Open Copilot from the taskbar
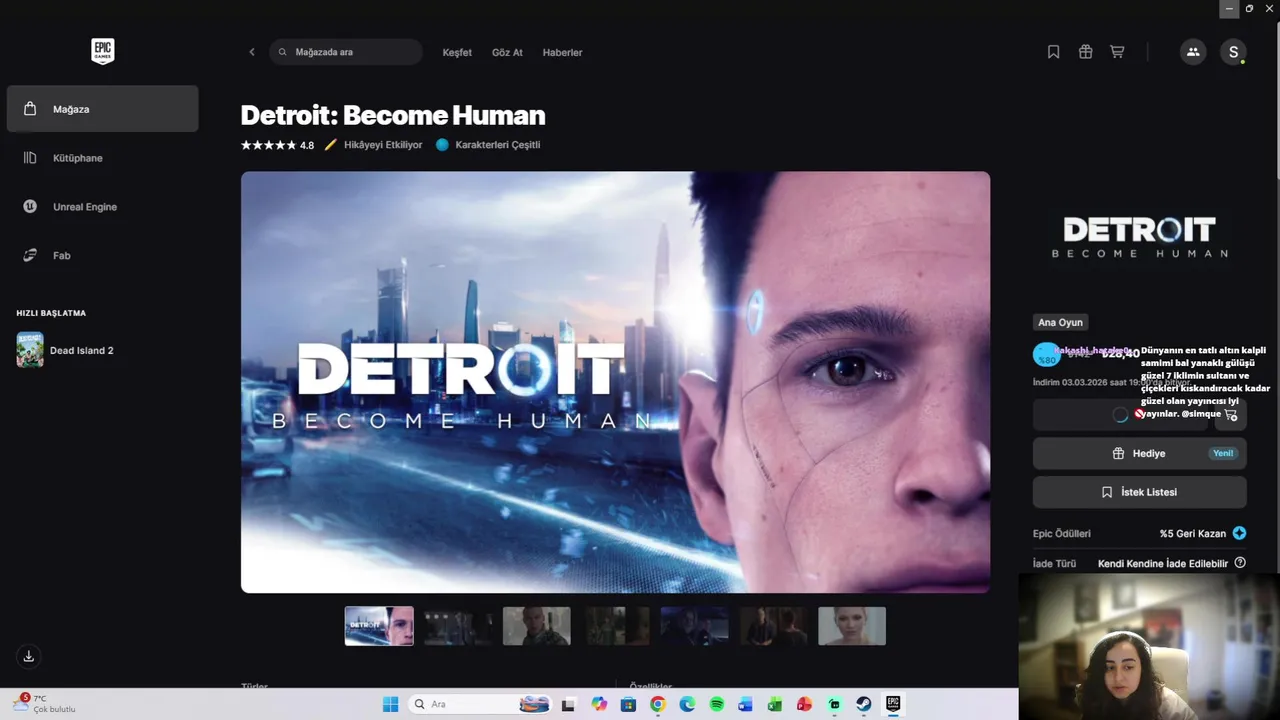This screenshot has width=1280, height=720. [x=599, y=704]
